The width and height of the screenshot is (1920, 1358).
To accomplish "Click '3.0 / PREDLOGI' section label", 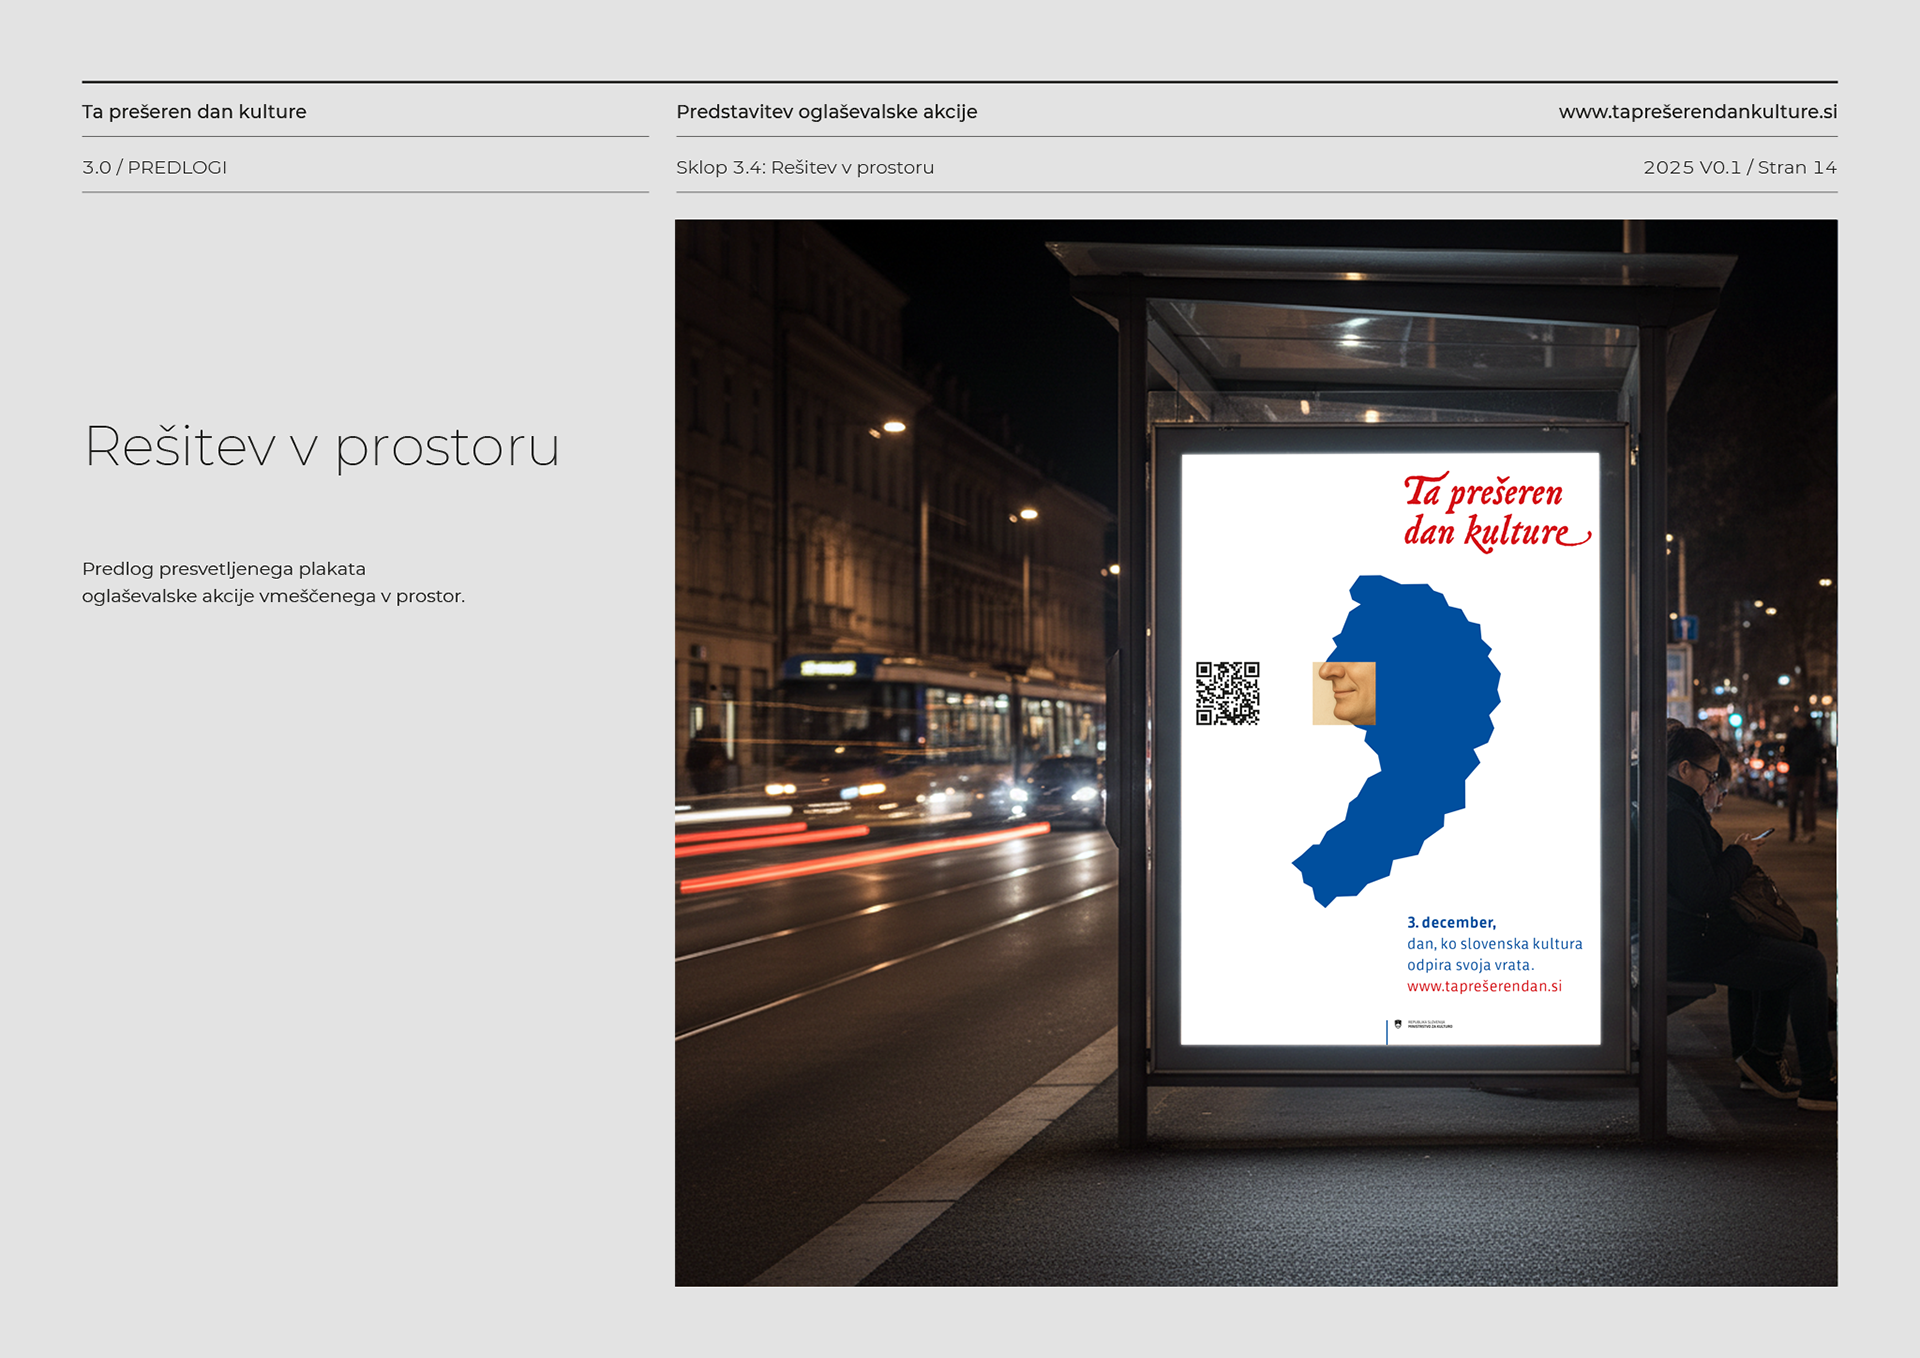I will coord(154,168).
